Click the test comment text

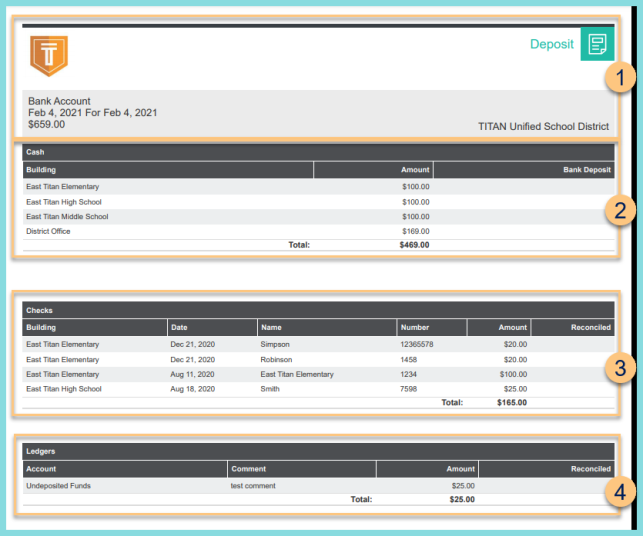253,486
